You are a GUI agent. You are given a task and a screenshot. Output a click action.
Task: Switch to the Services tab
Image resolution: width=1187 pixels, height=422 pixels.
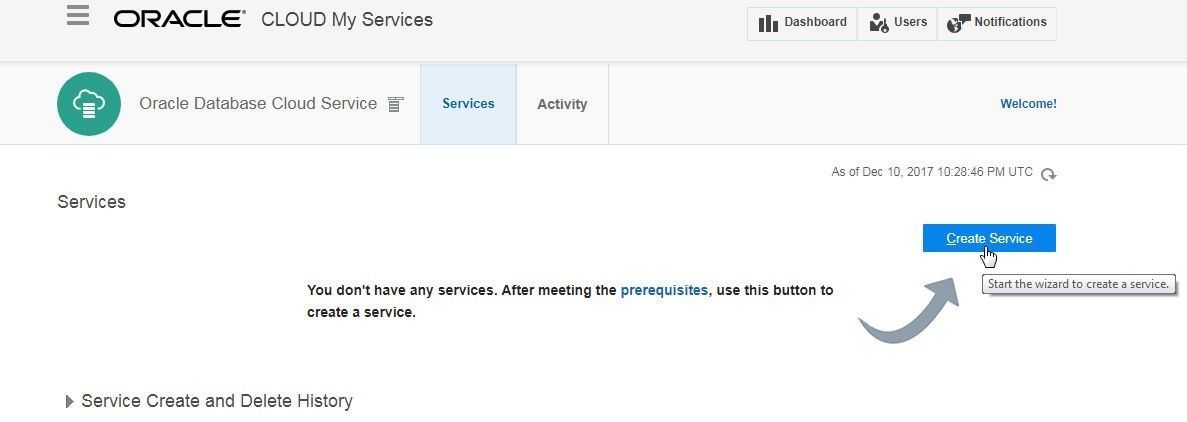pyautogui.click(x=468, y=104)
